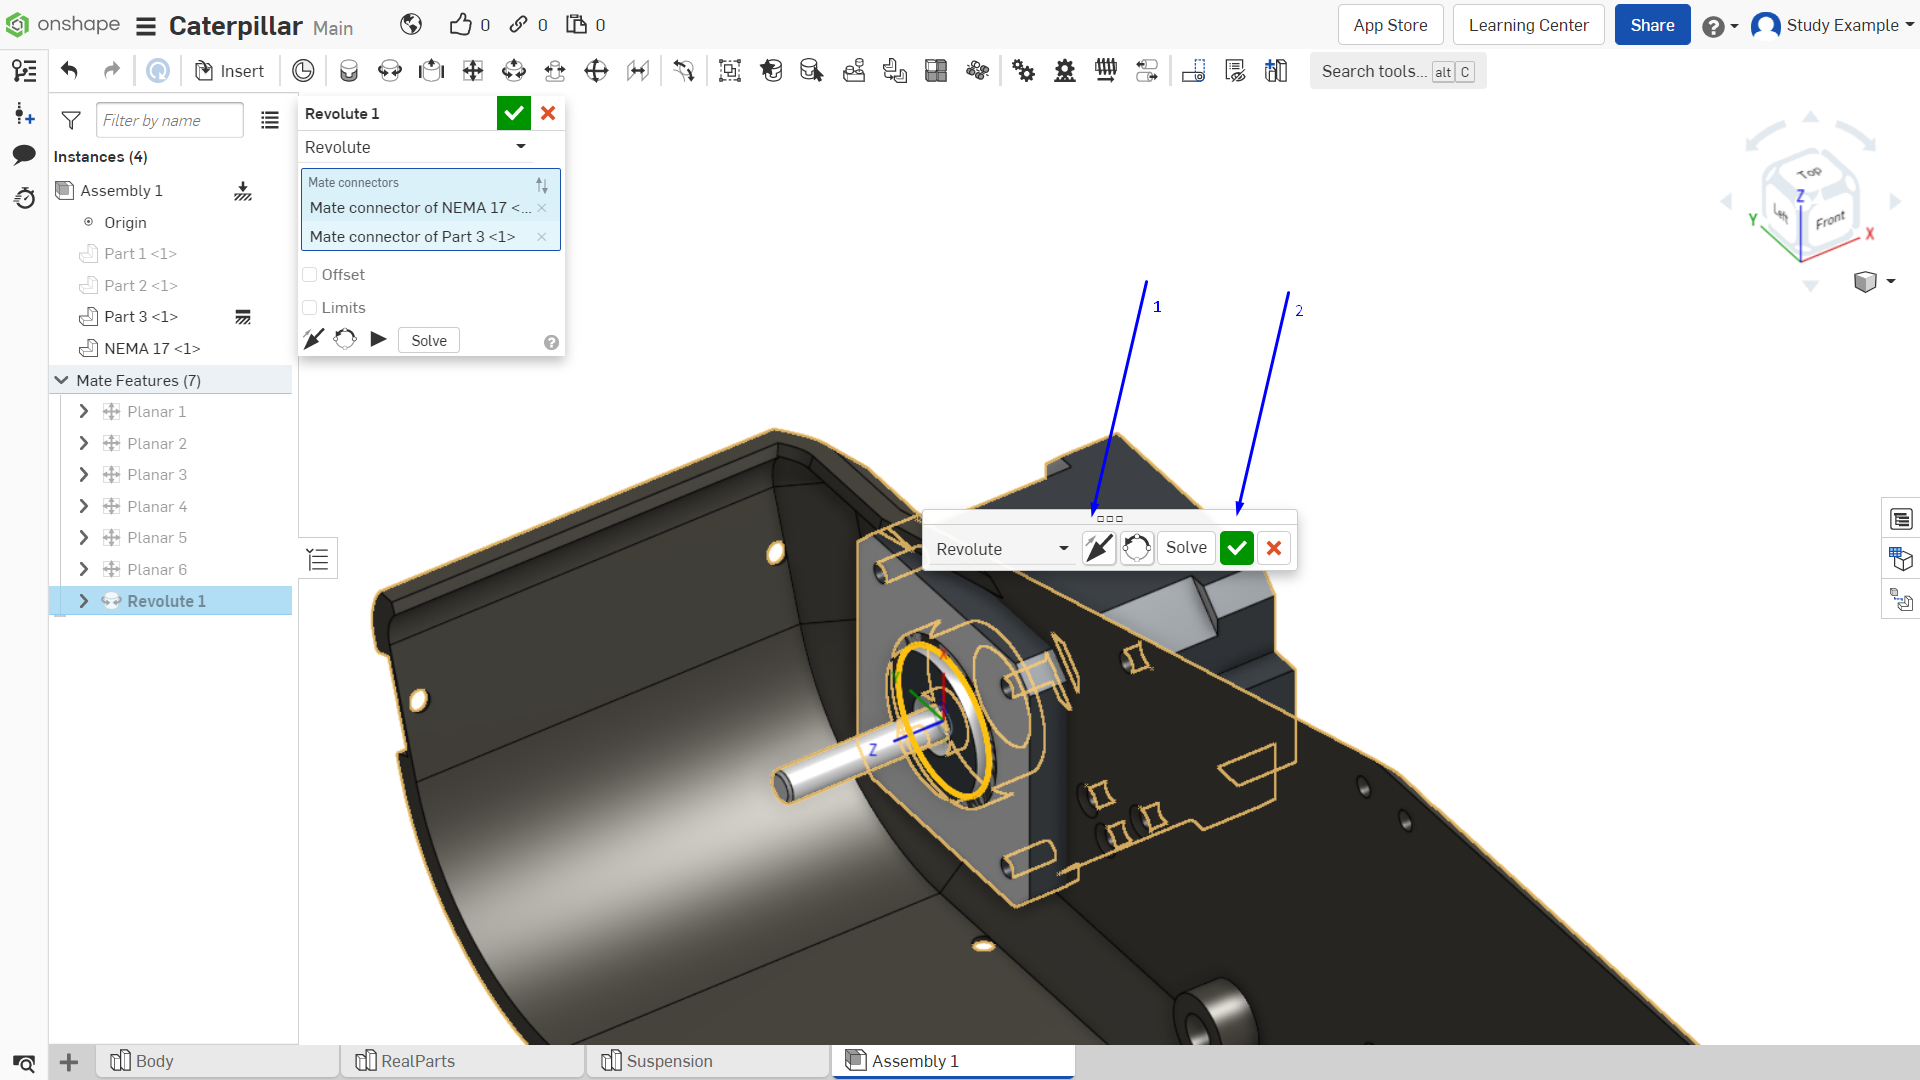Click in the Filter by name field
The image size is (1920, 1080).
(170, 121)
